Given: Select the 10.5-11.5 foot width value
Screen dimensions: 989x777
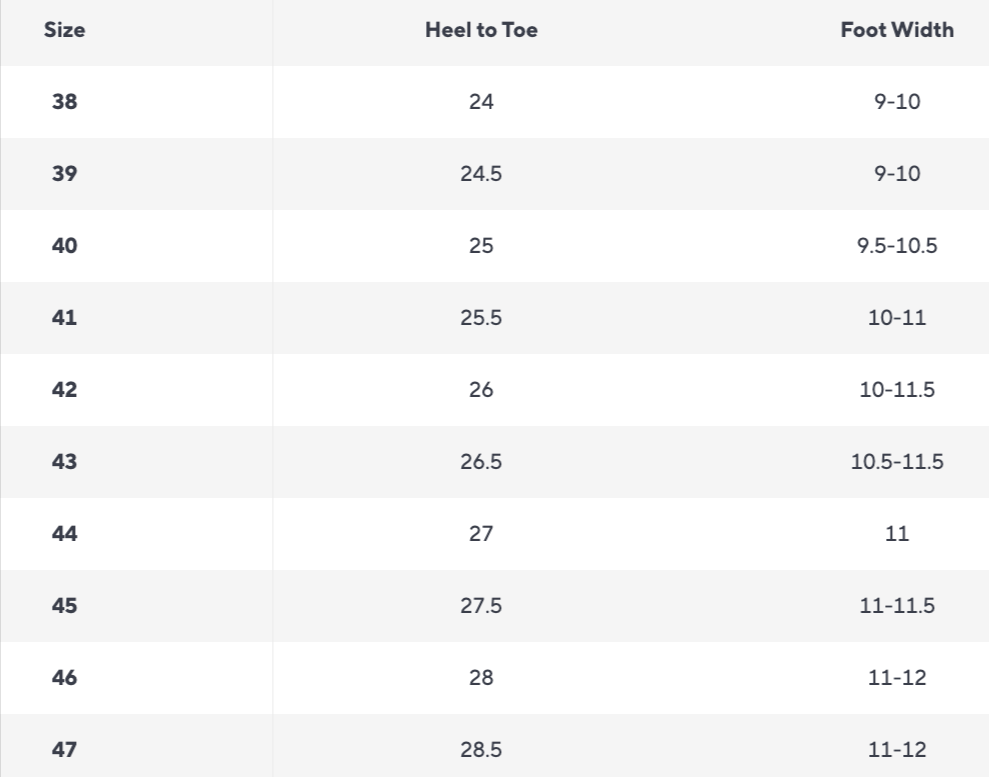Looking at the screenshot, I should point(897,462).
